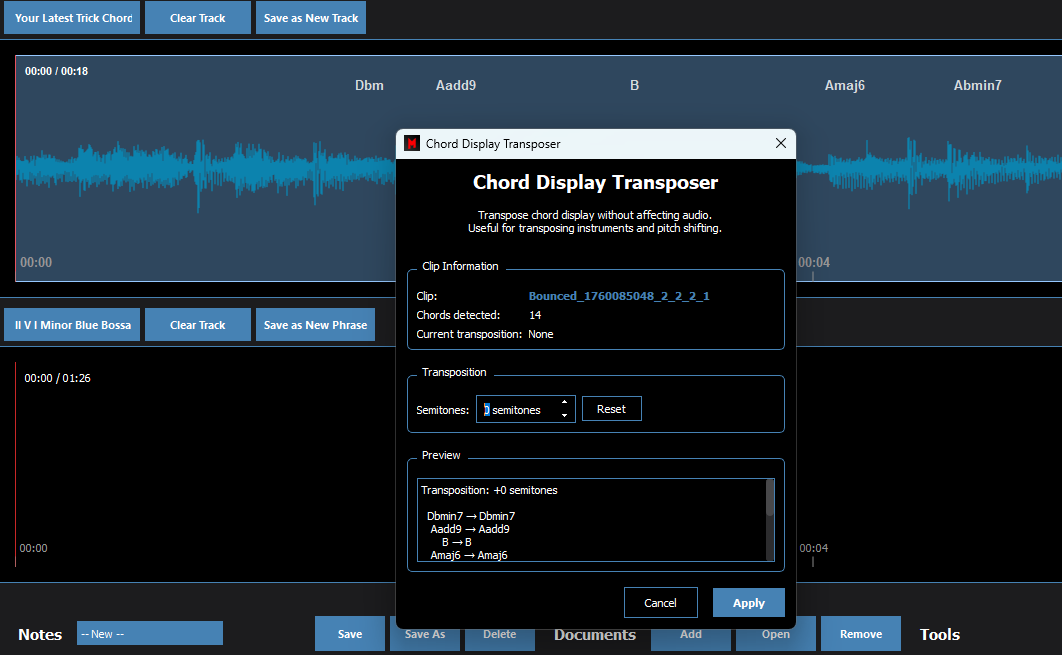Screen dimensions: 1062x655
Task: Click Your Latest Trick Chord track button
Action: tap(73, 18)
